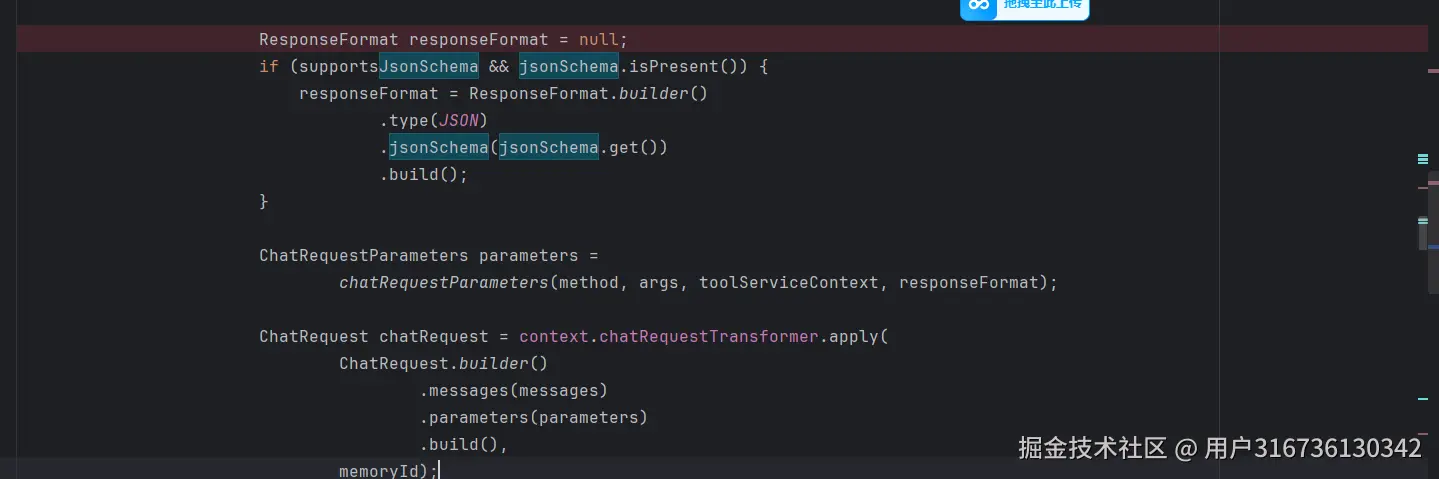
Task: Click highlighted jsonSchema before .isPresent()
Action: point(568,67)
